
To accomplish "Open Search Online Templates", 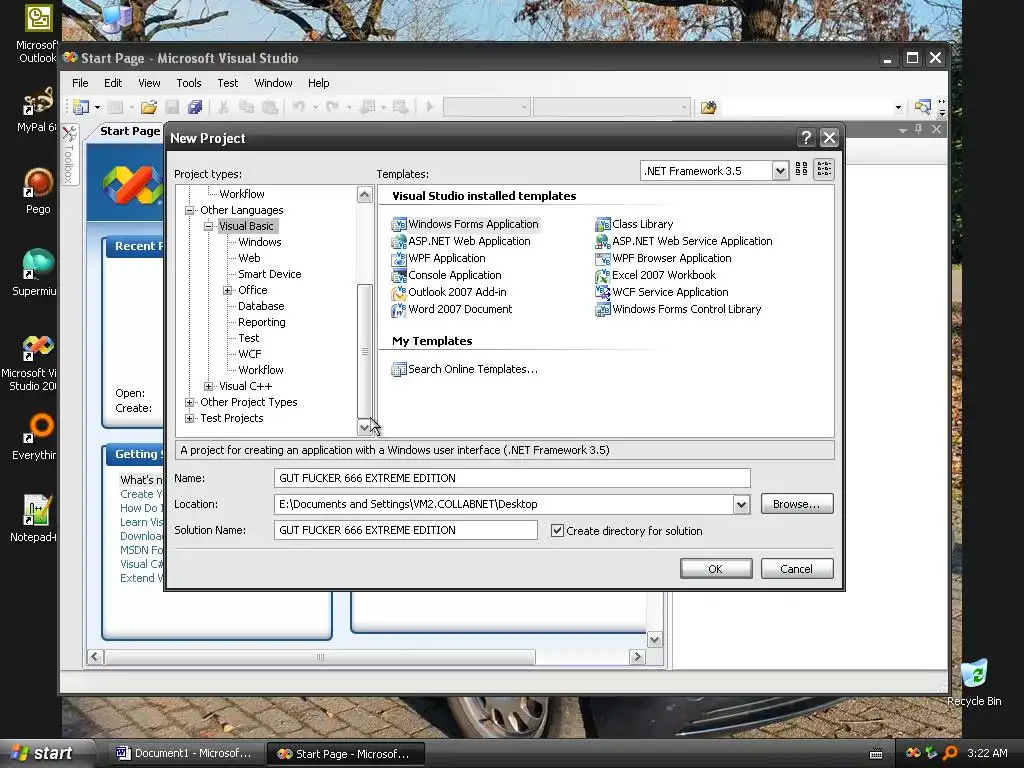I will click(464, 369).
